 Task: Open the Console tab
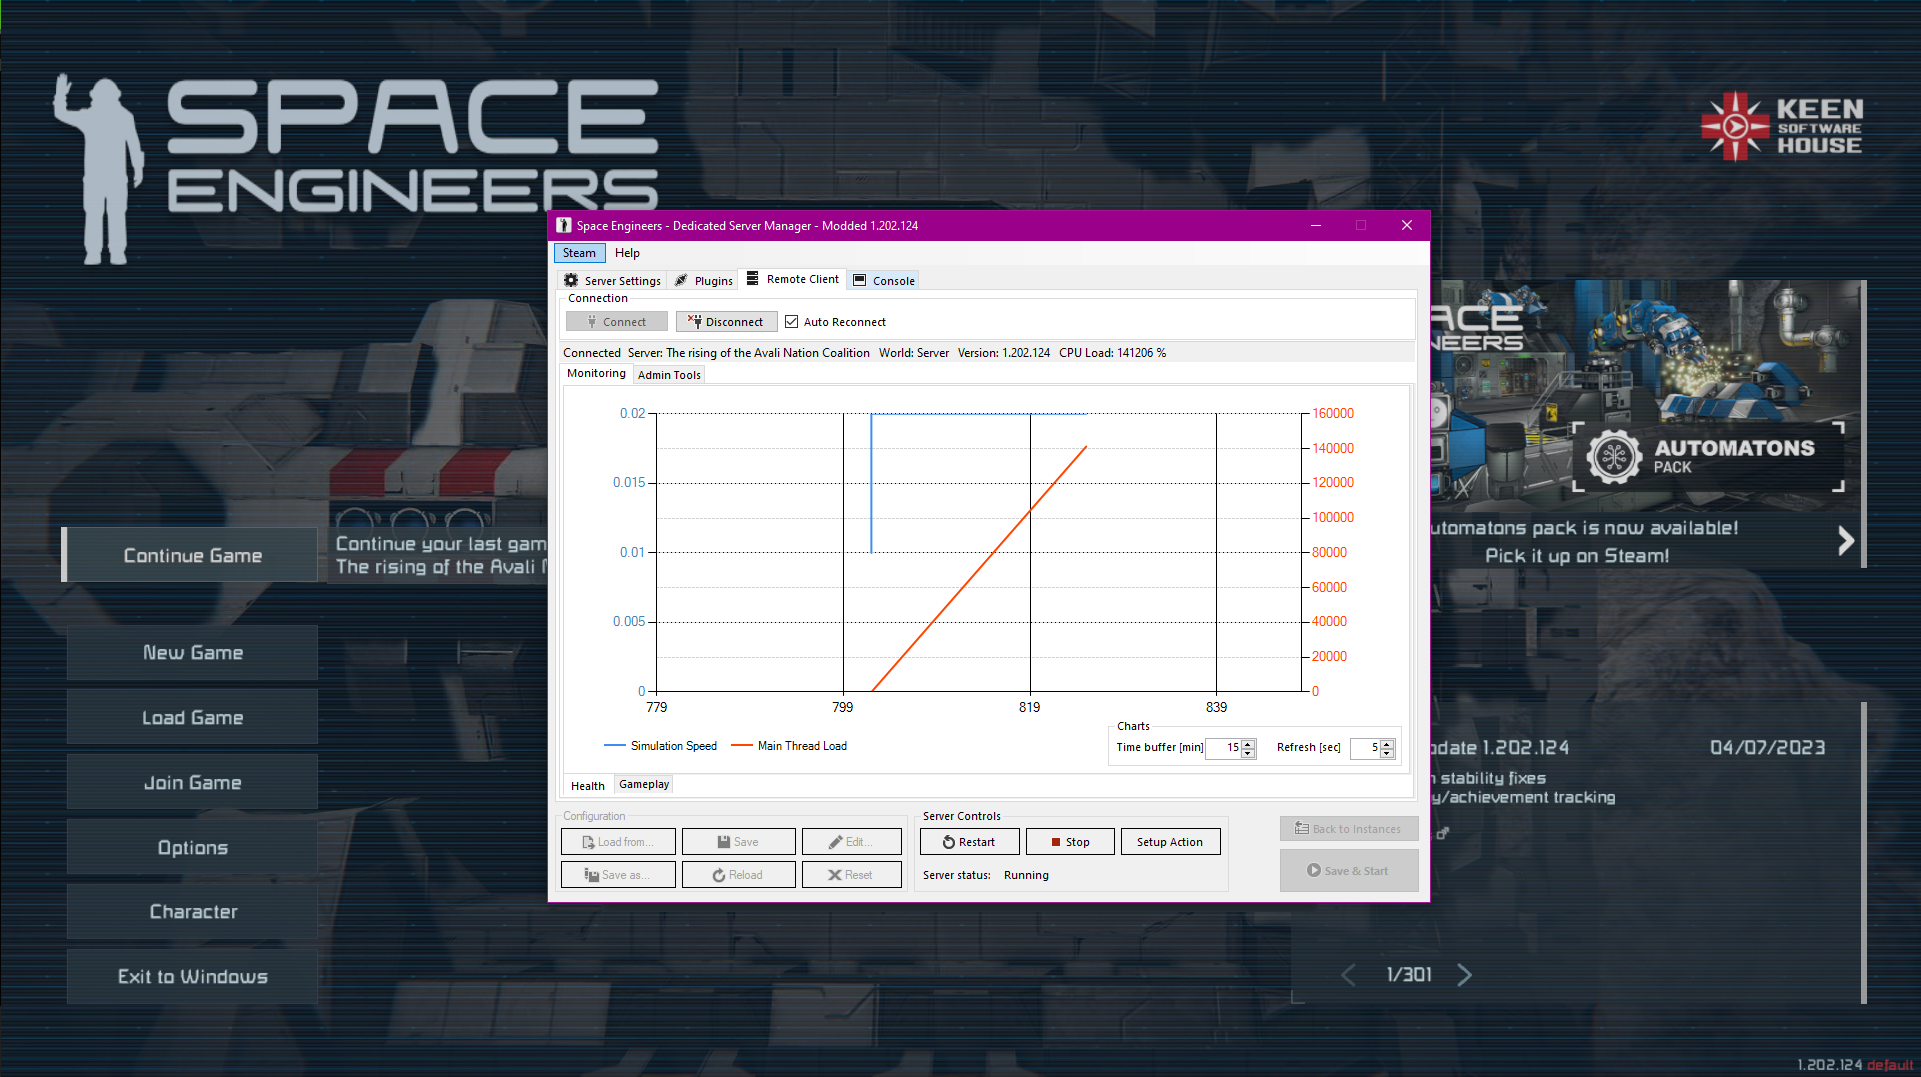tap(884, 281)
